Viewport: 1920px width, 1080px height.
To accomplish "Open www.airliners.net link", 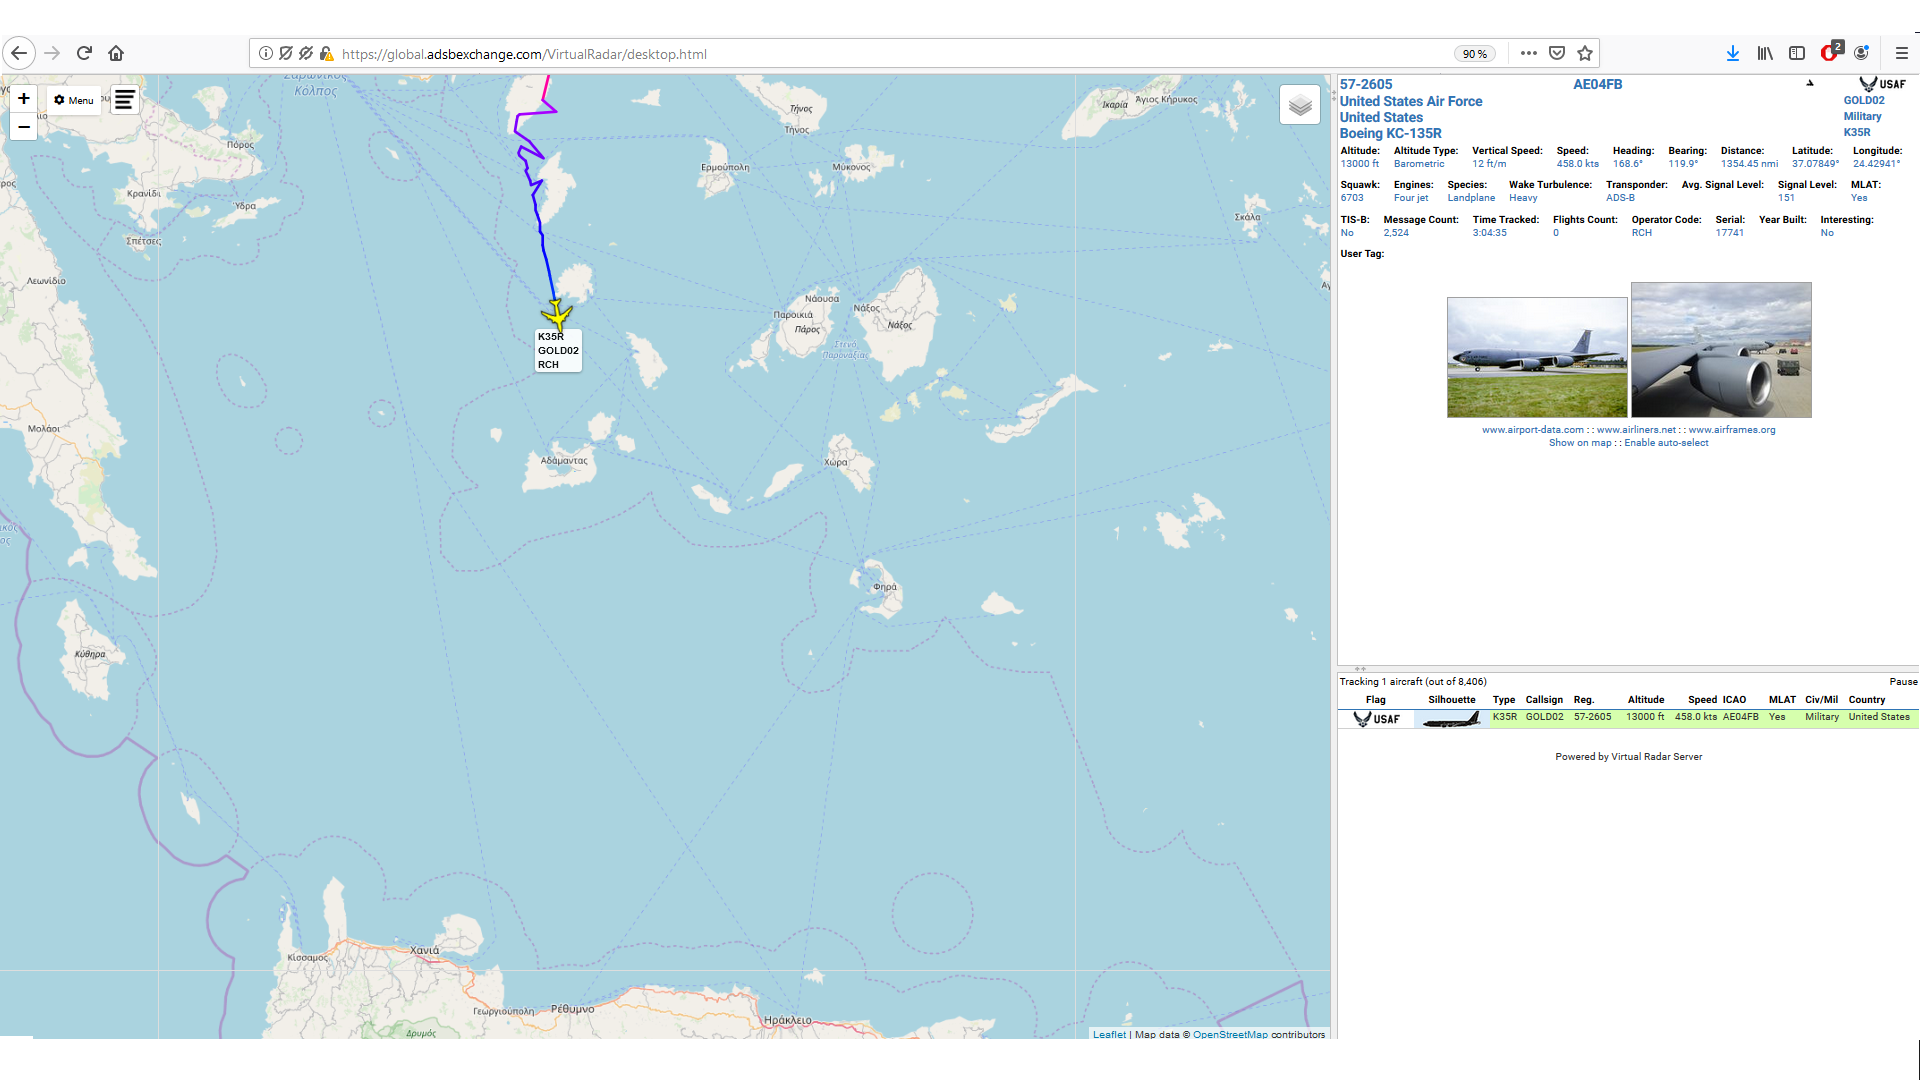I will click(1636, 430).
